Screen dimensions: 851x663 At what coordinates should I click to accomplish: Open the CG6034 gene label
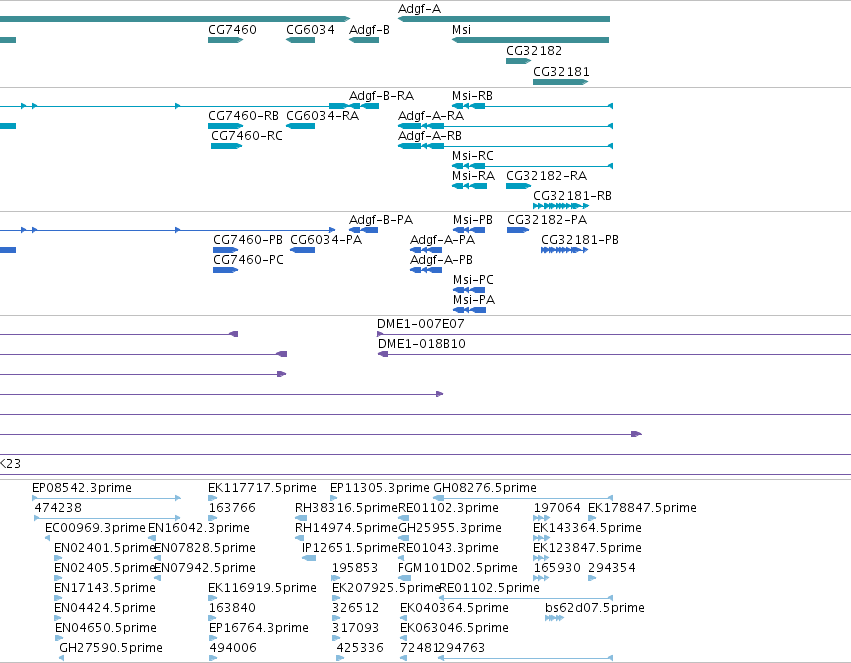(x=310, y=30)
